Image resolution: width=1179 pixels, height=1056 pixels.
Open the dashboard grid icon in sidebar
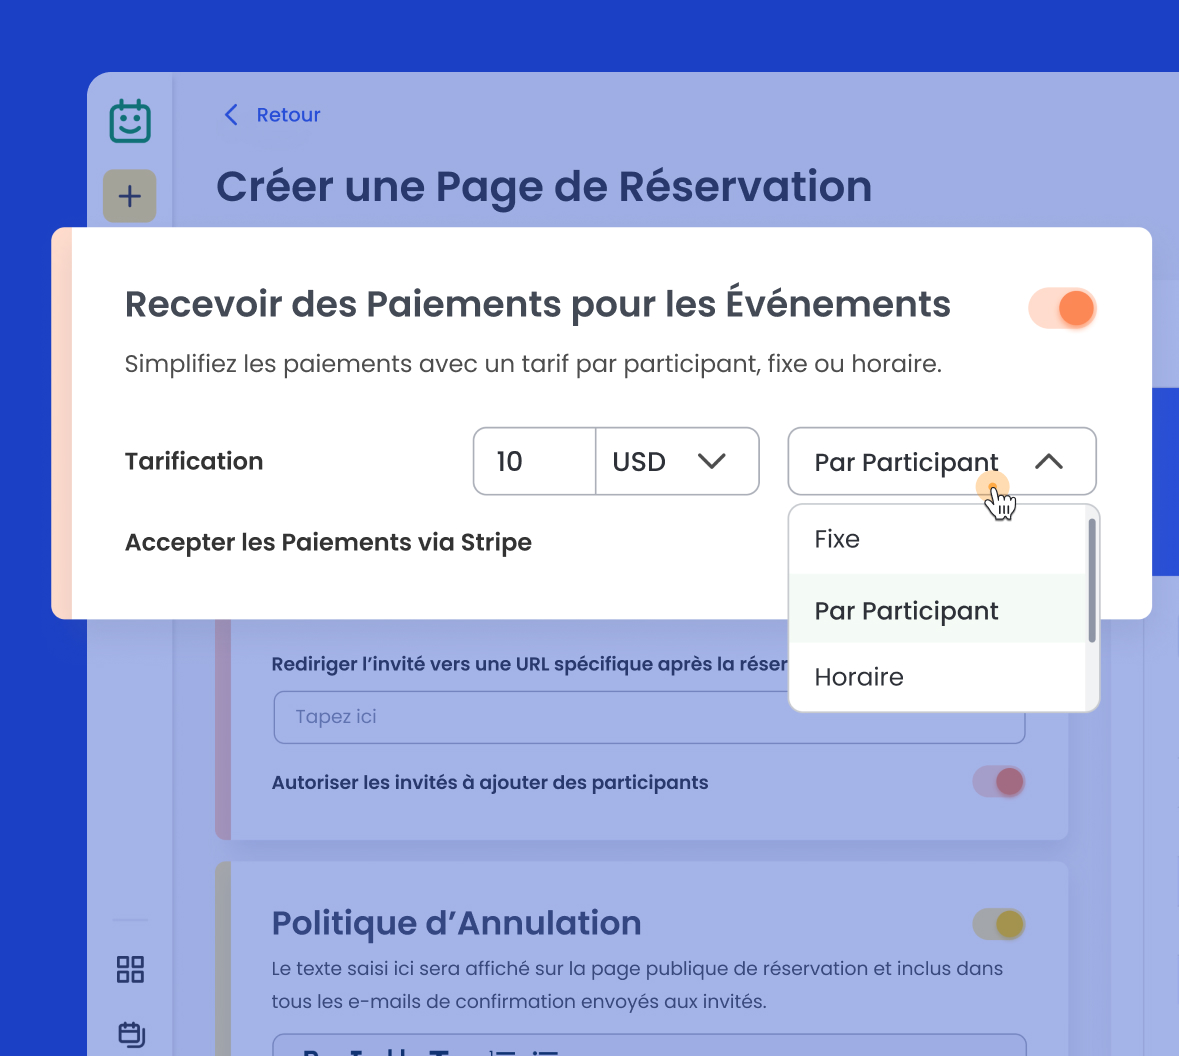click(x=130, y=969)
